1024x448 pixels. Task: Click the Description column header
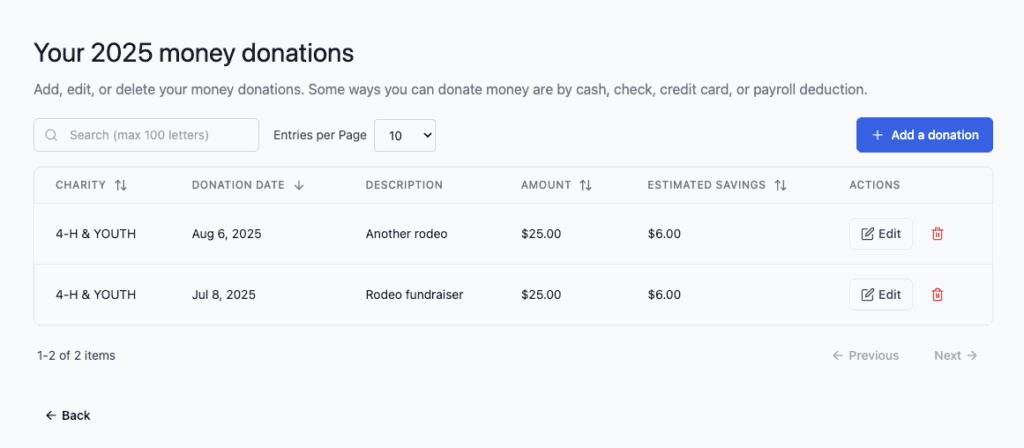point(404,185)
